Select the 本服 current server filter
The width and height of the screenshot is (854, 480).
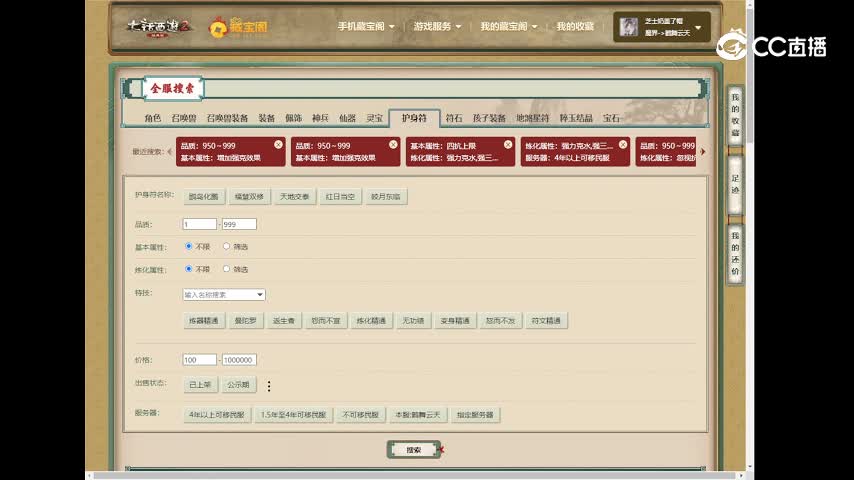tap(418, 415)
